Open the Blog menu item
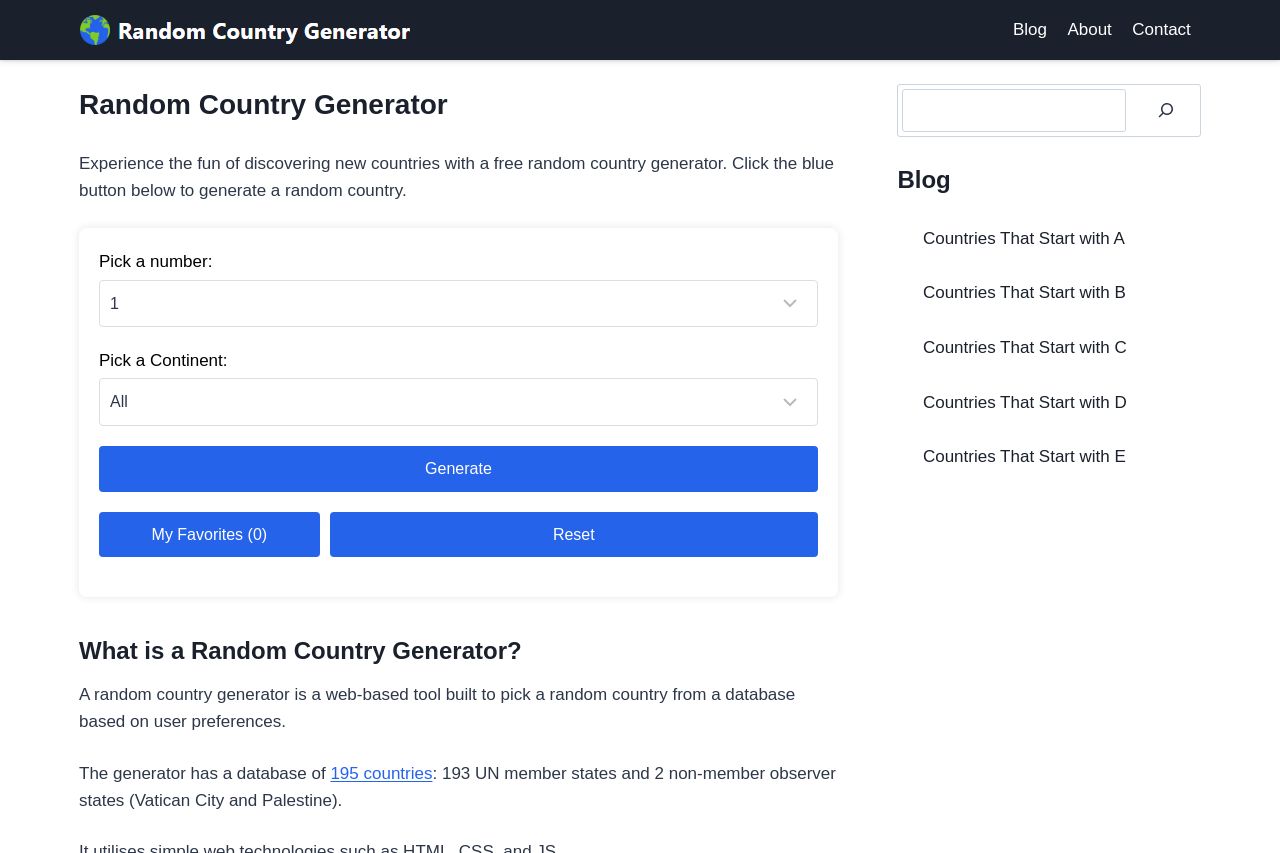Image resolution: width=1280 pixels, height=853 pixels. 1029,30
